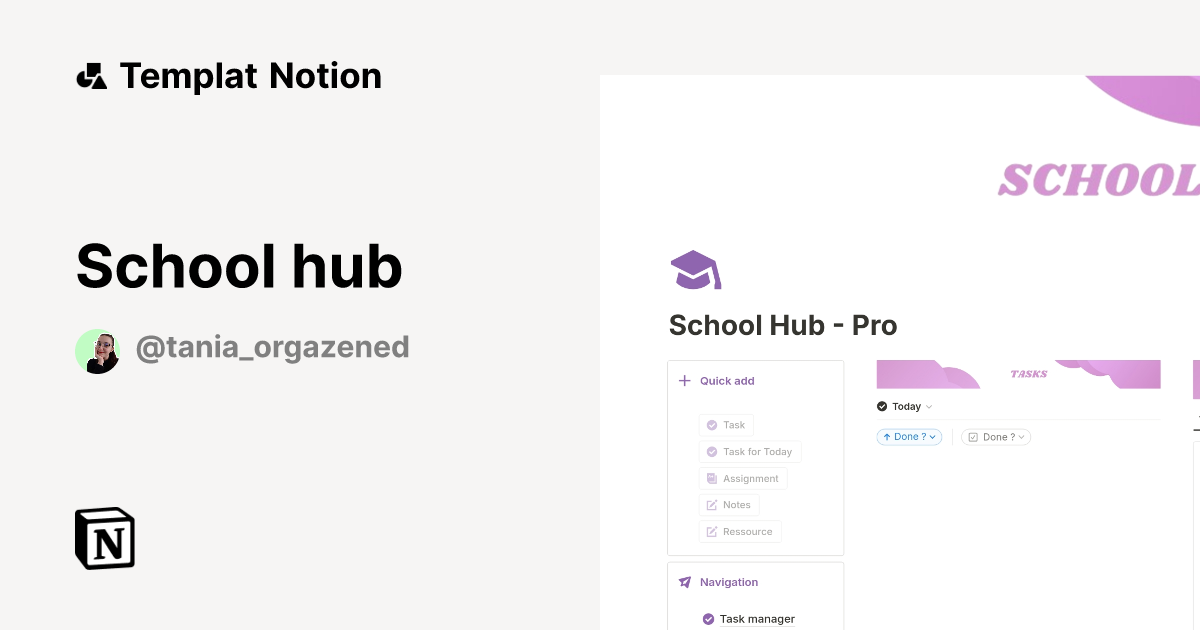1200x630 pixels.
Task: Click the checkmark icon next to Task manager
Action: [x=707, y=618]
